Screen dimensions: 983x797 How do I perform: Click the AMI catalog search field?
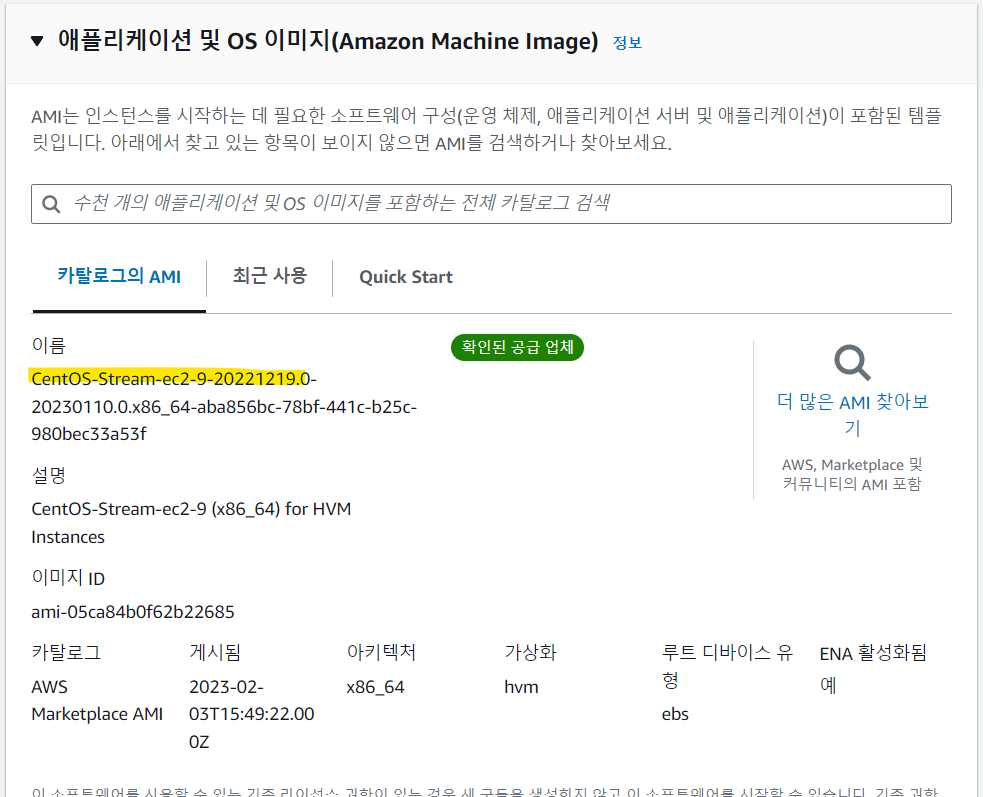[x=491, y=204]
